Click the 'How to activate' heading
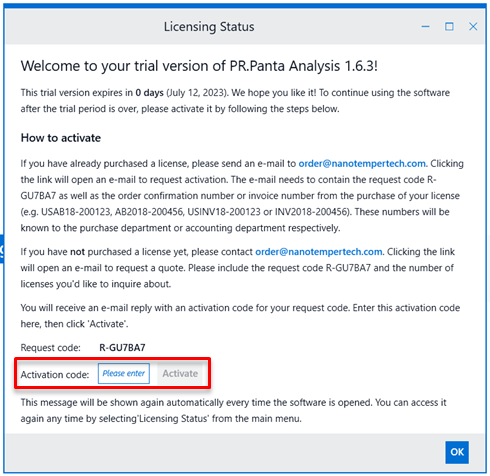 pos(61,138)
